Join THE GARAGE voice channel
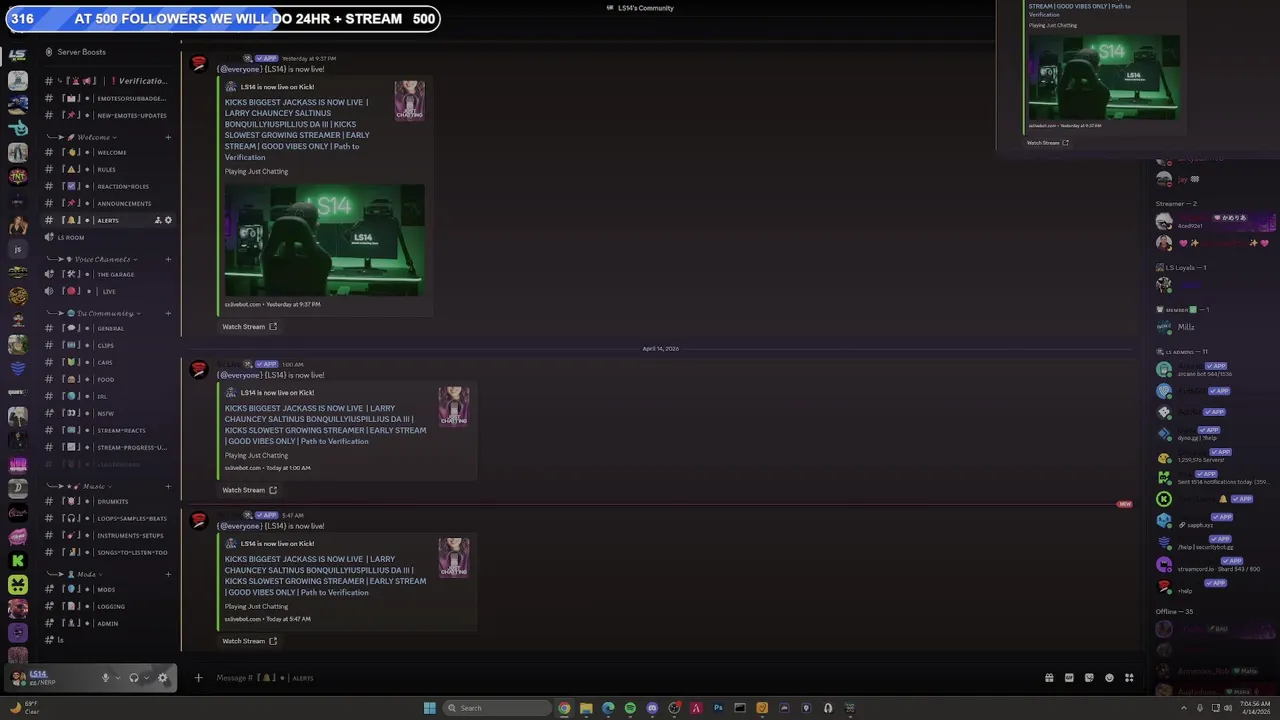This screenshot has height=720, width=1280. pos(108,274)
